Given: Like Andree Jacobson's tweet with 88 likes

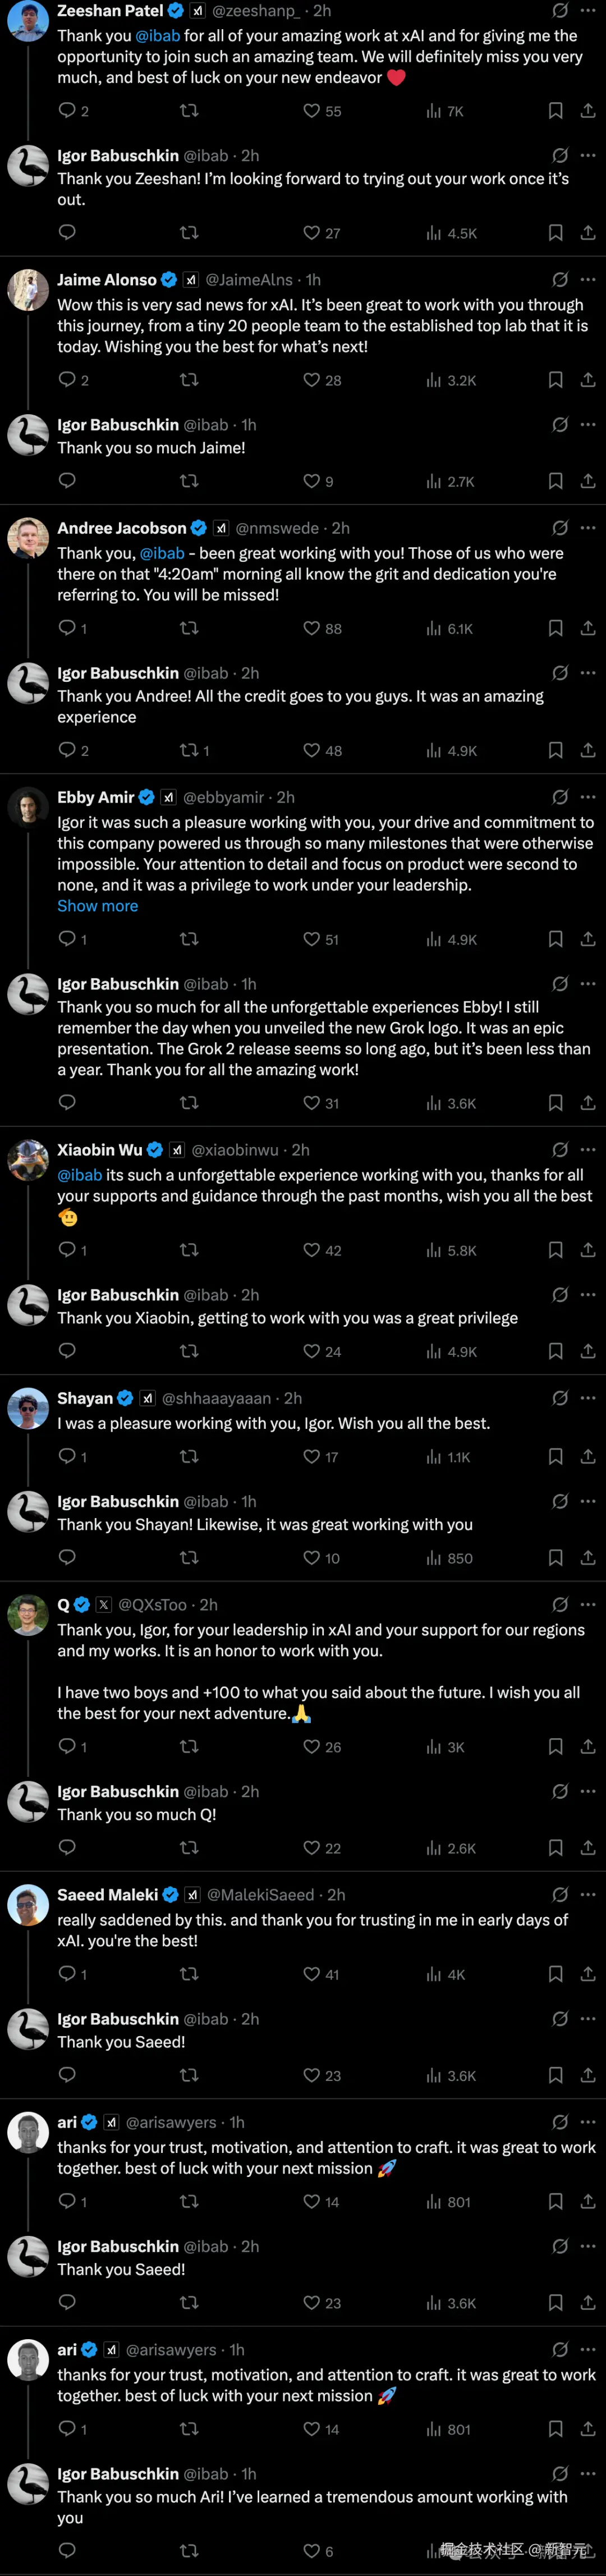Looking at the screenshot, I should pyautogui.click(x=312, y=628).
